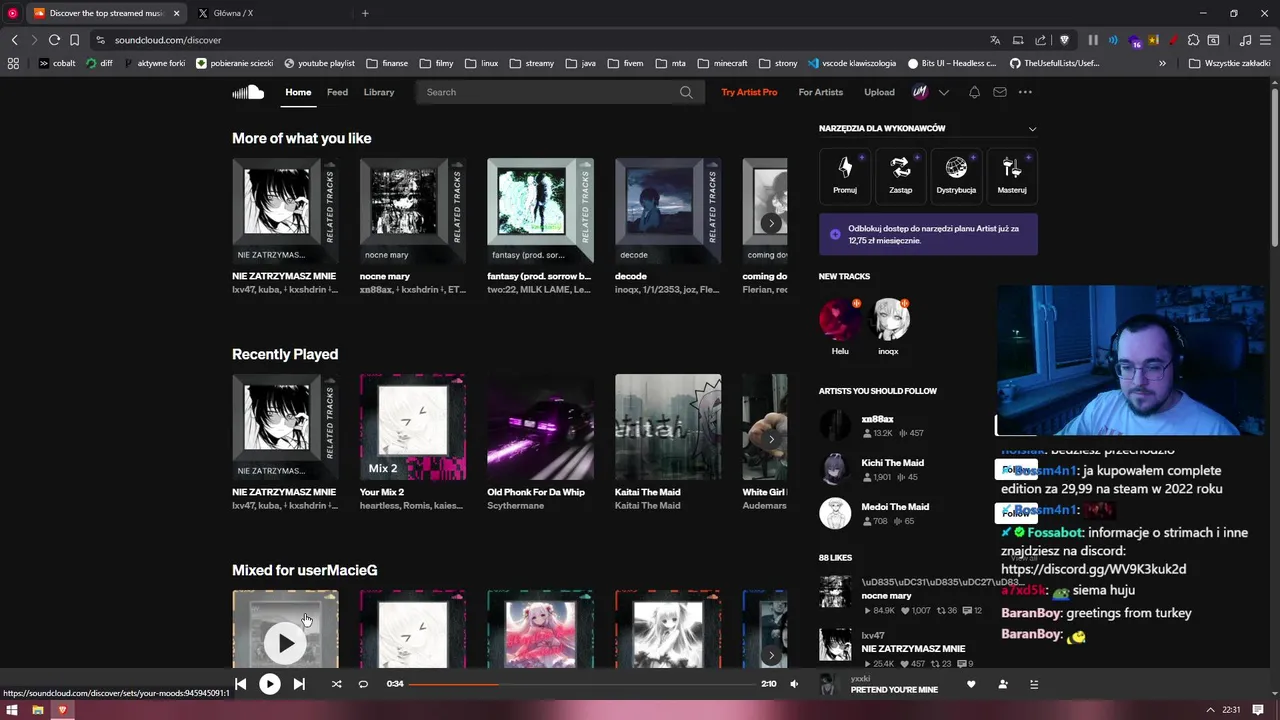
Task: Open the fantasy (prod. sorrow) thumbnail
Action: 540,211
